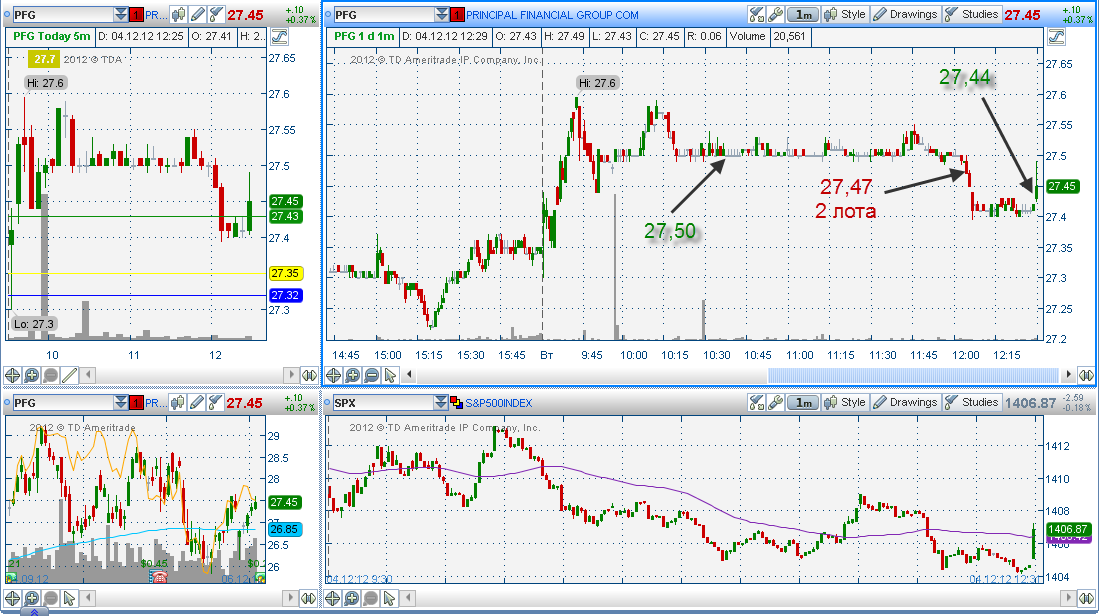Open studies flask in bottom-left PFG chart header
Screen dimensions: 1099x616
point(215,402)
